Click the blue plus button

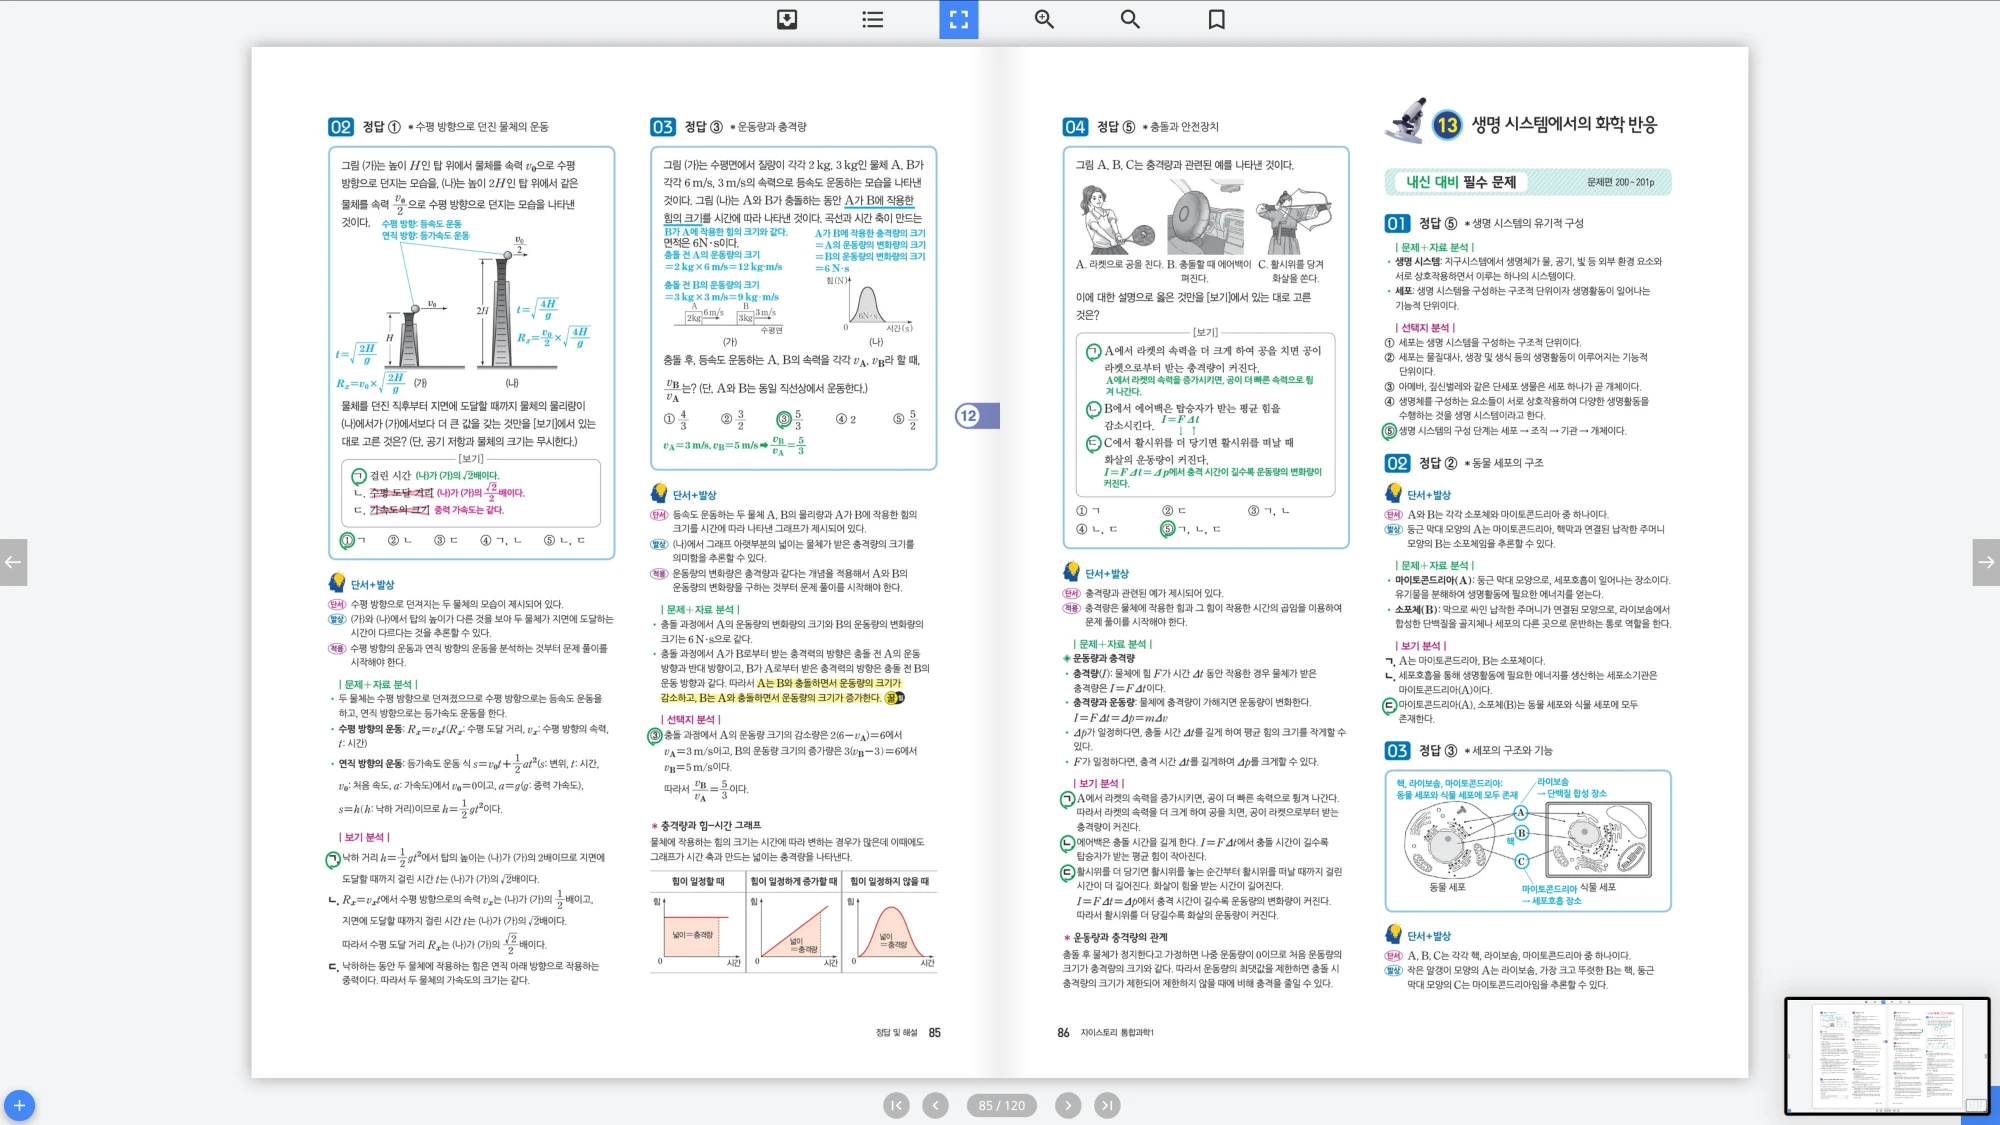point(19,1105)
